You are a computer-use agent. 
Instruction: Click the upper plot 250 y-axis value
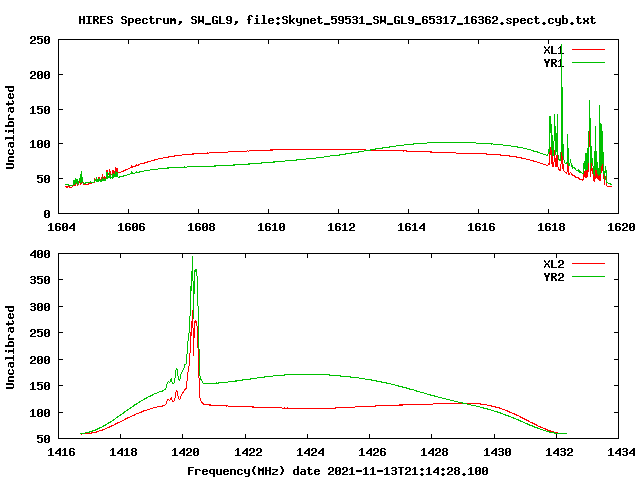[x=40, y=40]
